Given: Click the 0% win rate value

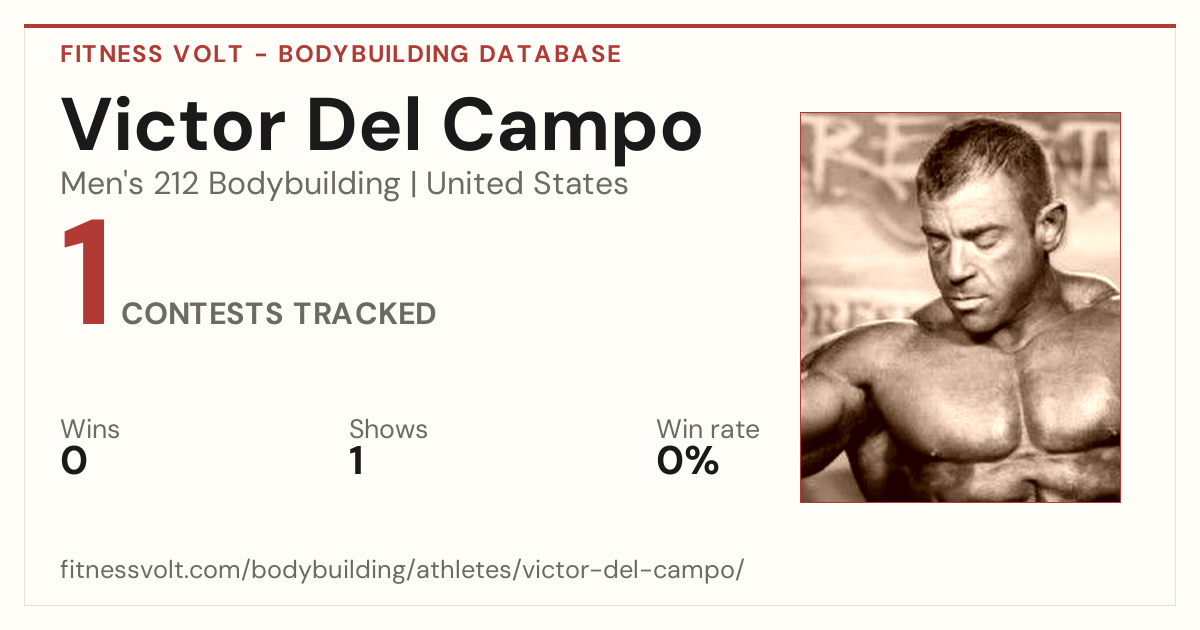Looking at the screenshot, I should [x=688, y=461].
